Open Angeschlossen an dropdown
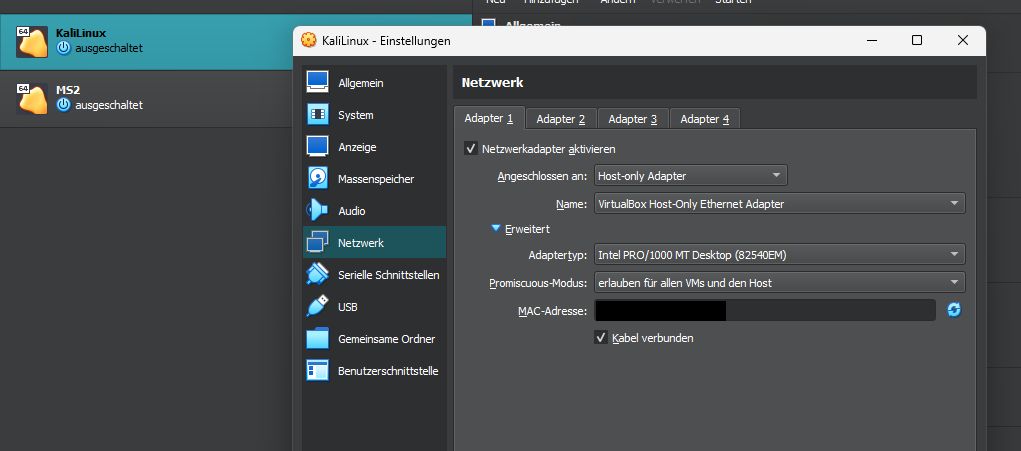Viewport: 1021px width, 451px height. click(x=691, y=176)
